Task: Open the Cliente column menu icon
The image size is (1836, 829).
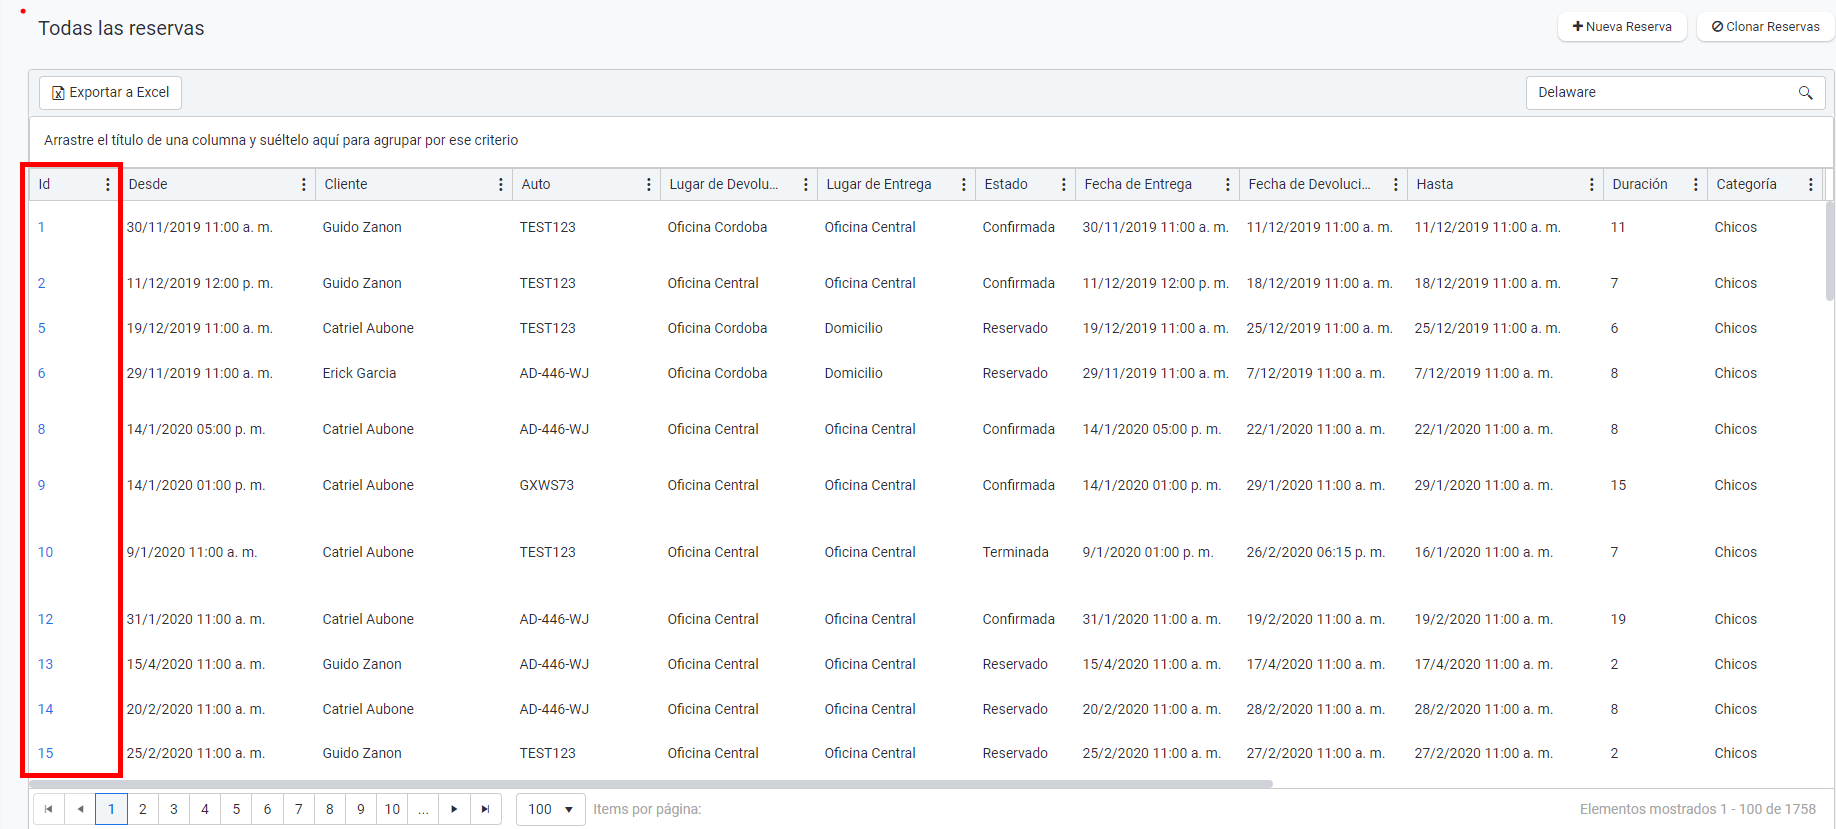Action: [501, 184]
